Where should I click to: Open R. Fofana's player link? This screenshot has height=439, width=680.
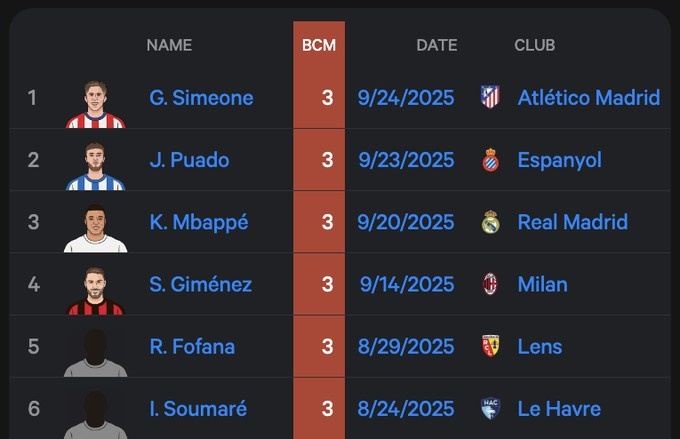[192, 346]
